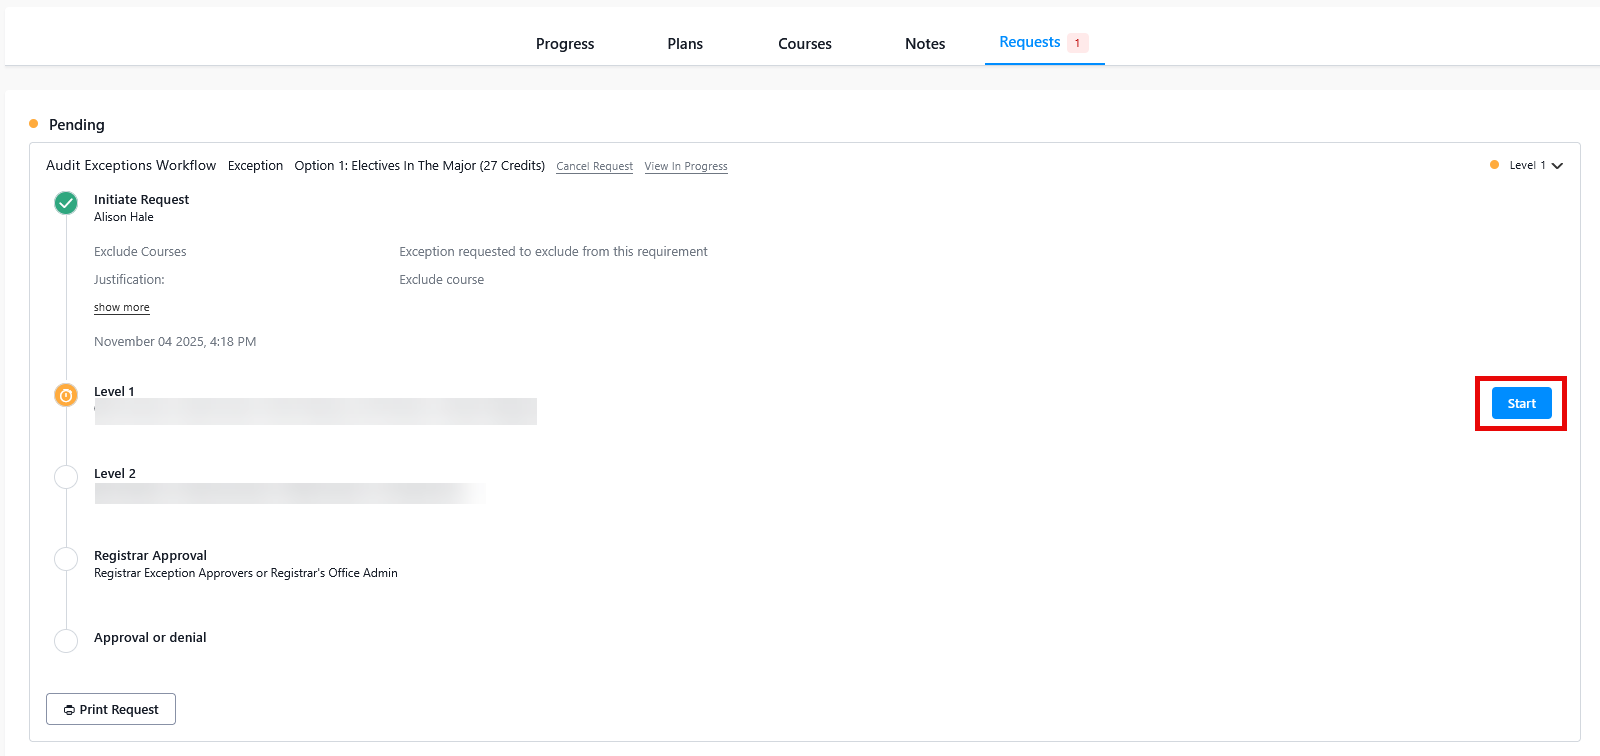The image size is (1600, 756).
Task: Go to the Courses tab
Action: 805,44
